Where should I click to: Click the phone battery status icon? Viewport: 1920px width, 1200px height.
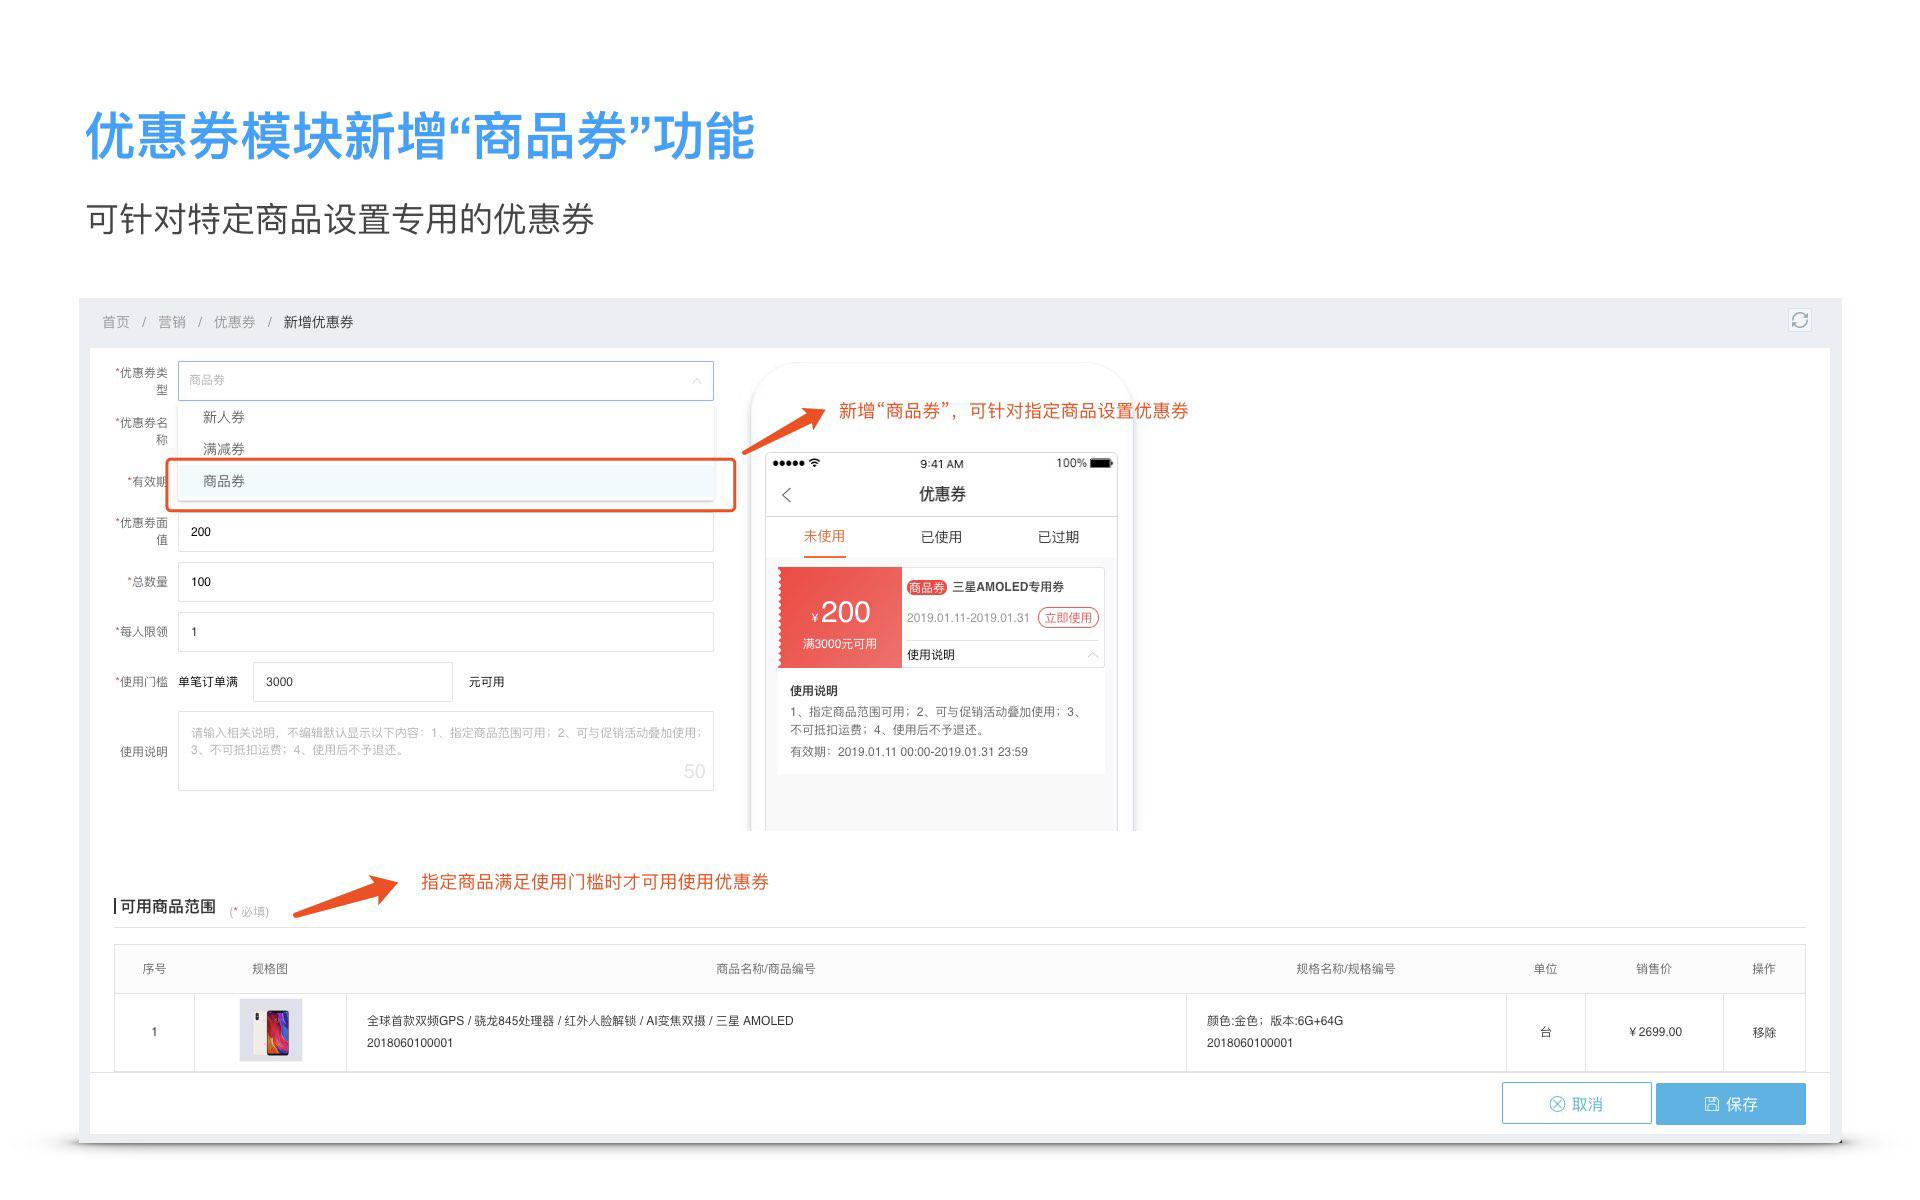[x=1100, y=463]
